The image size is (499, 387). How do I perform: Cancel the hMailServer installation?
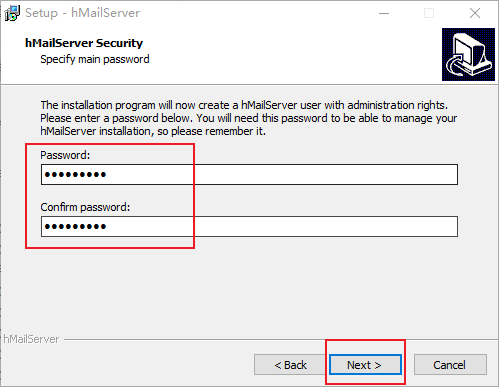[x=450, y=365]
